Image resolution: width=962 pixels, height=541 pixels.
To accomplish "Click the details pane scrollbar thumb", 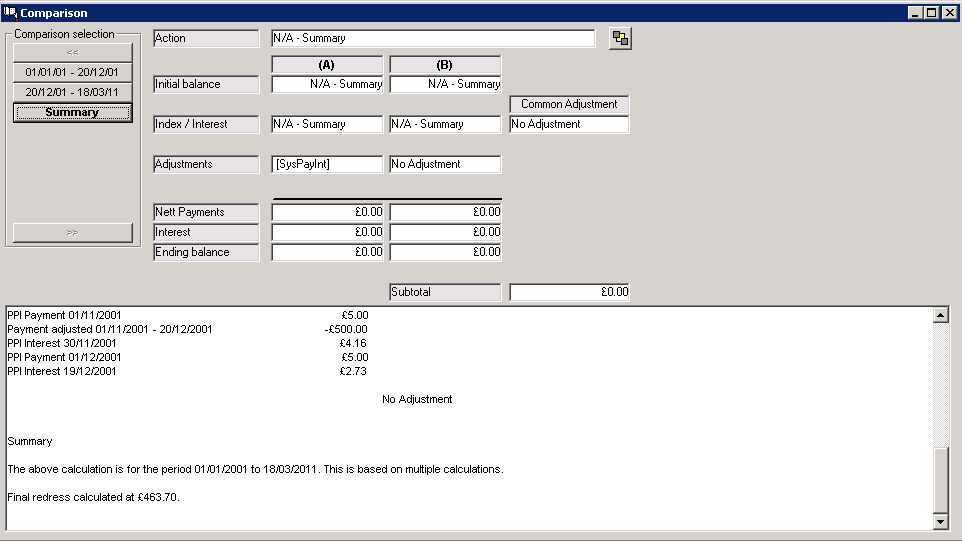I will [x=941, y=479].
